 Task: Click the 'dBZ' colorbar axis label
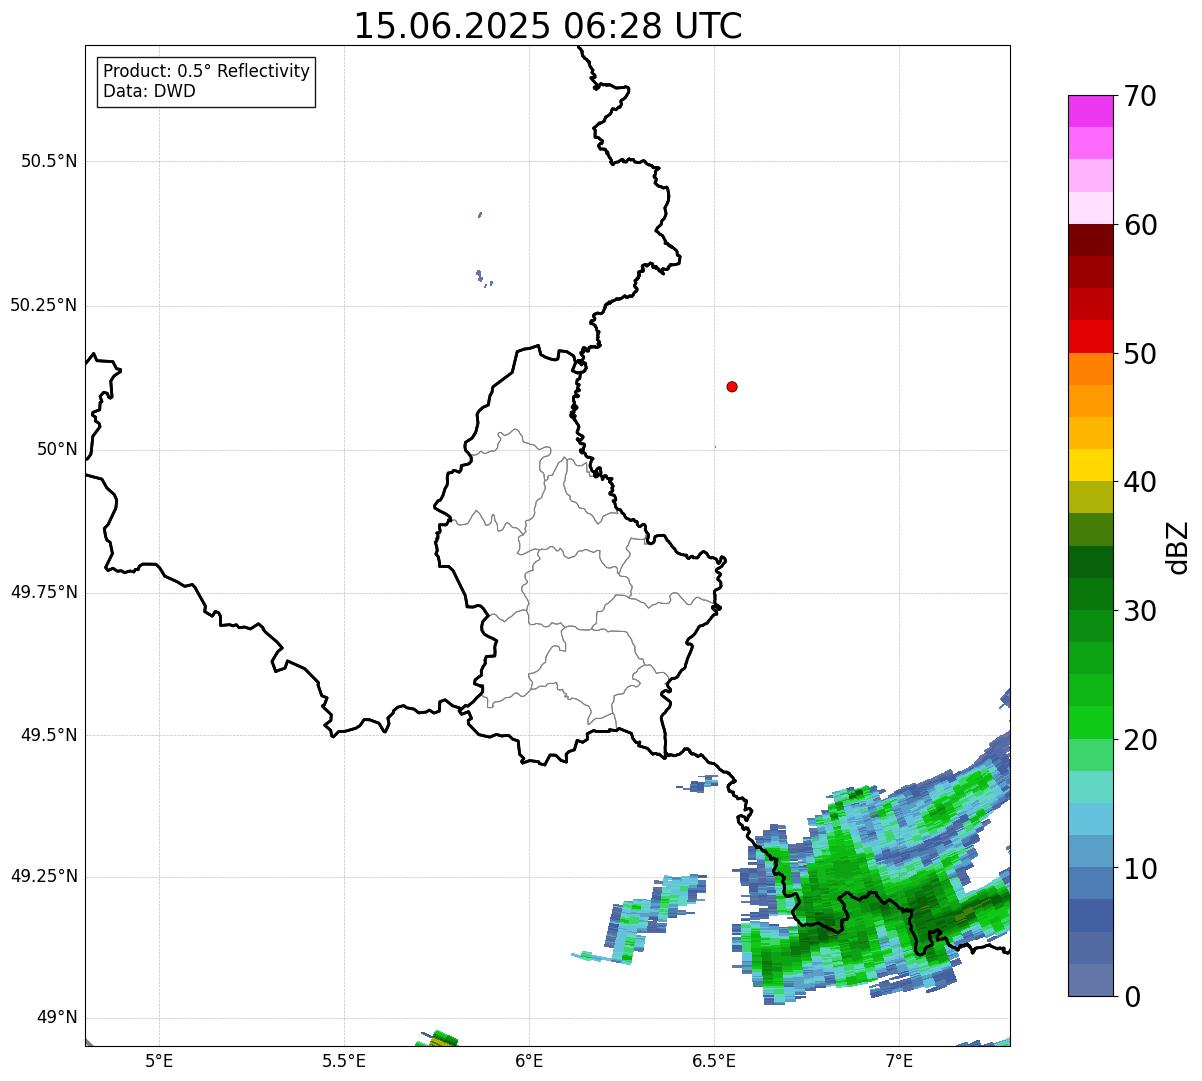tap(1178, 547)
